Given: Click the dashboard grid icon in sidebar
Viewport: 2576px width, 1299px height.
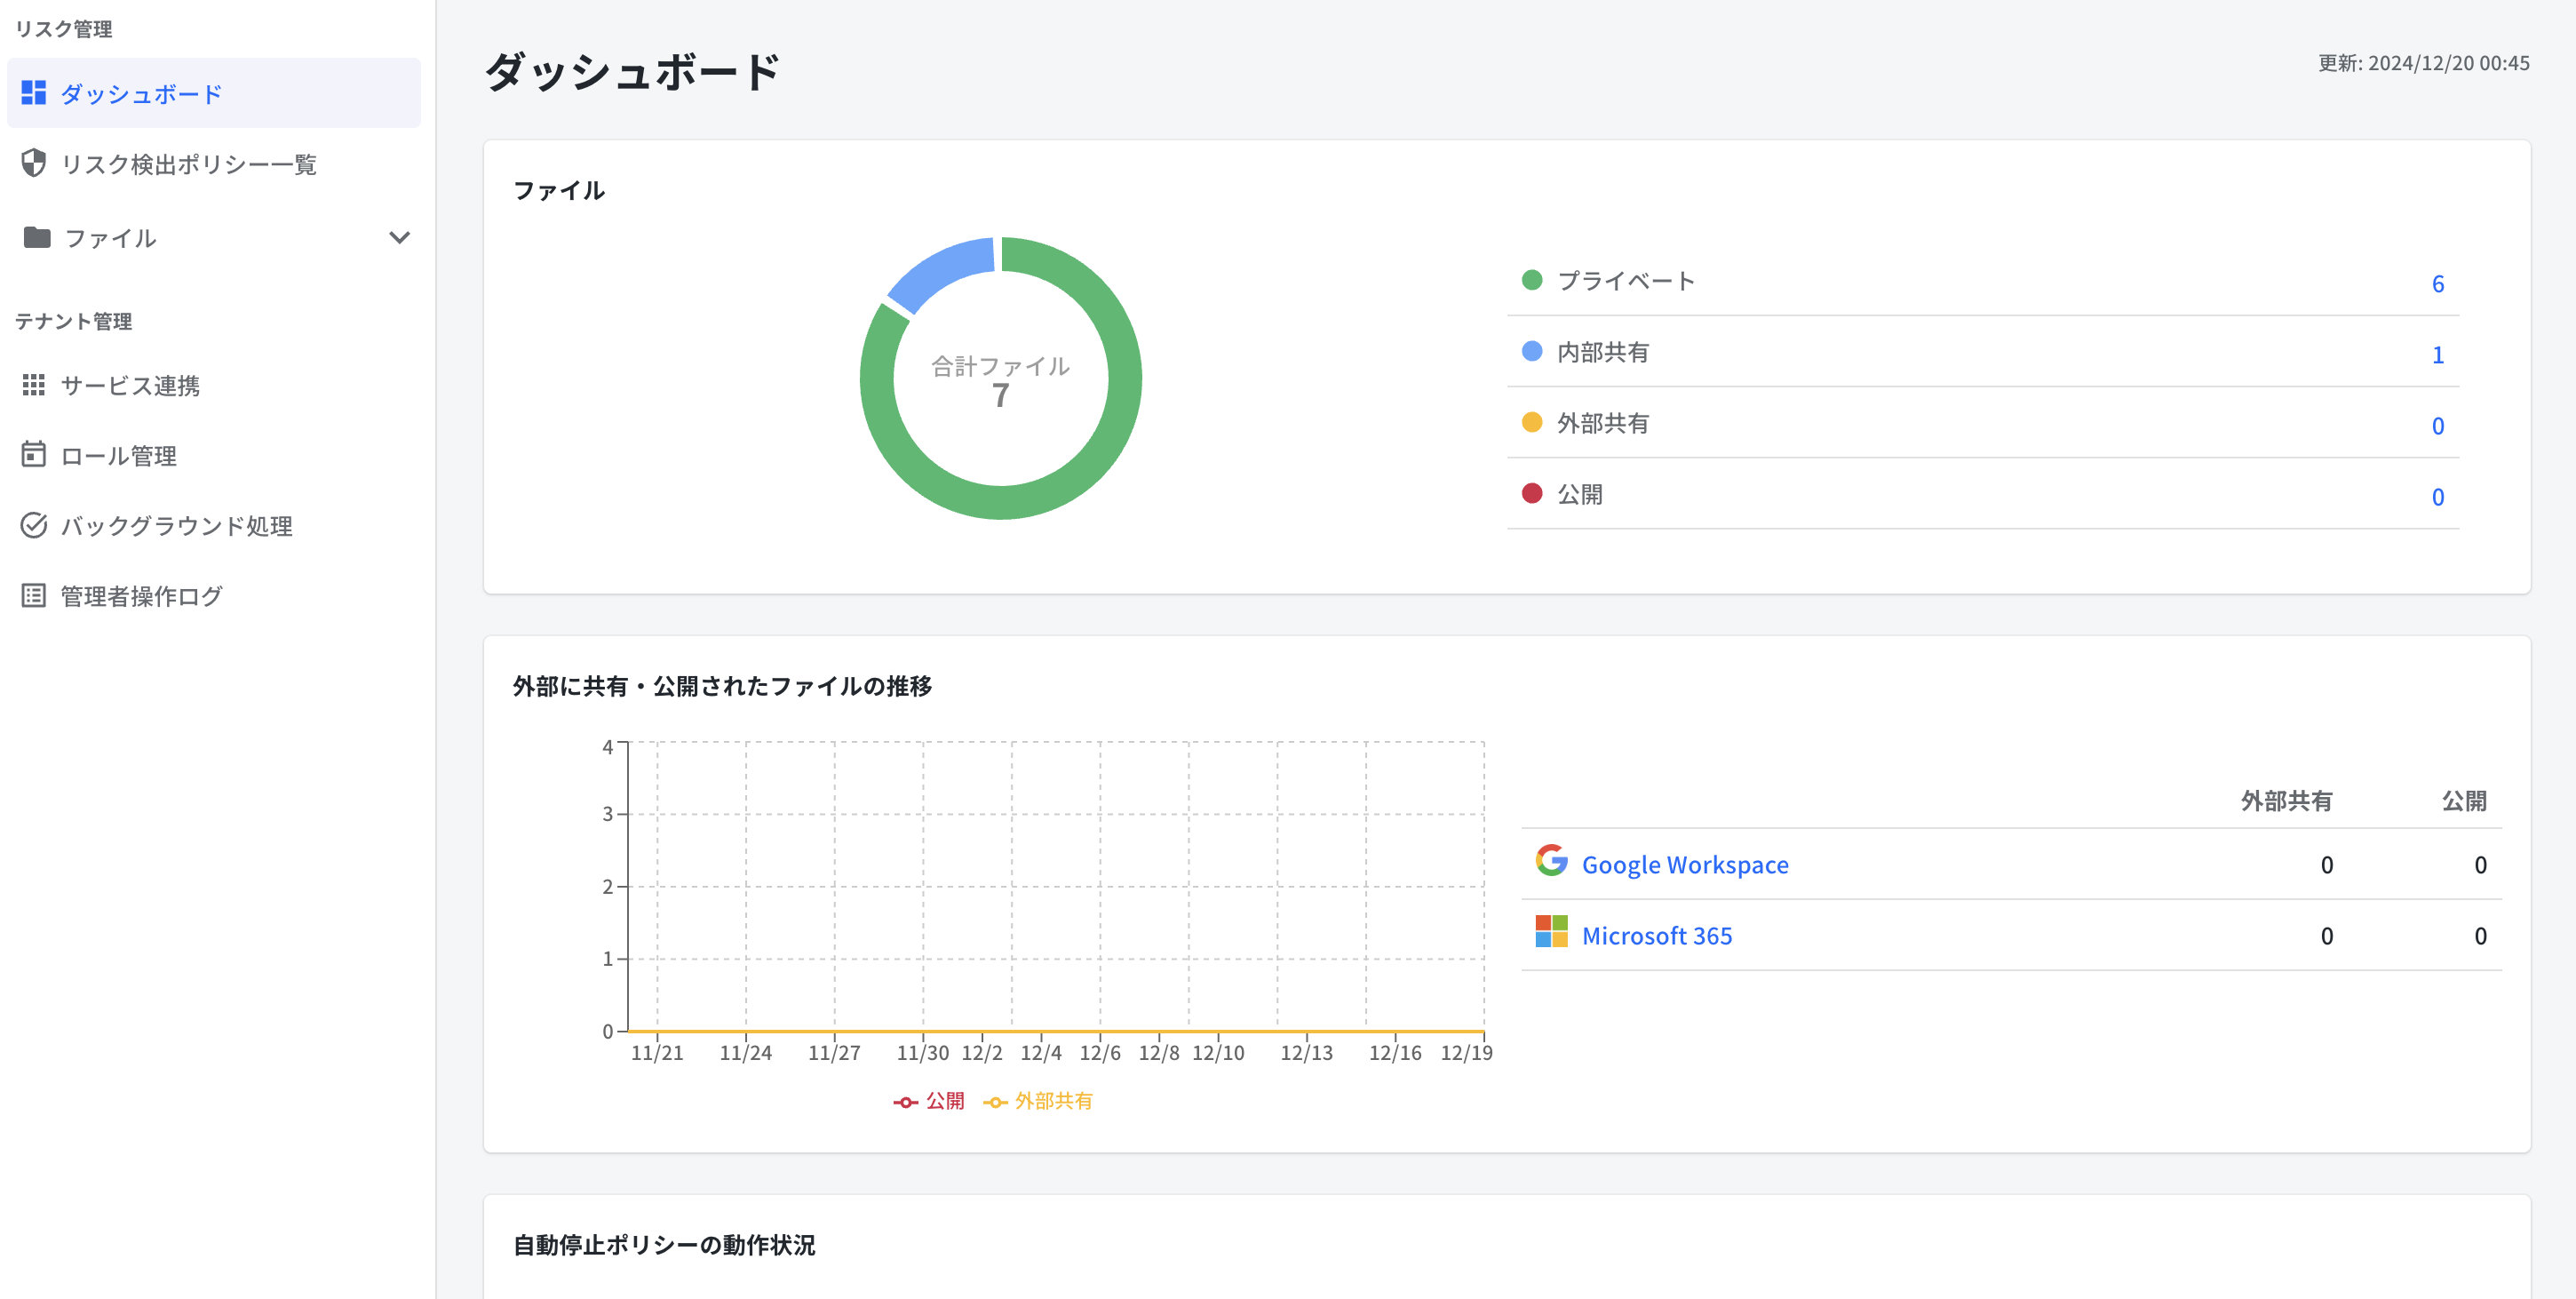Looking at the screenshot, I should click(34, 93).
